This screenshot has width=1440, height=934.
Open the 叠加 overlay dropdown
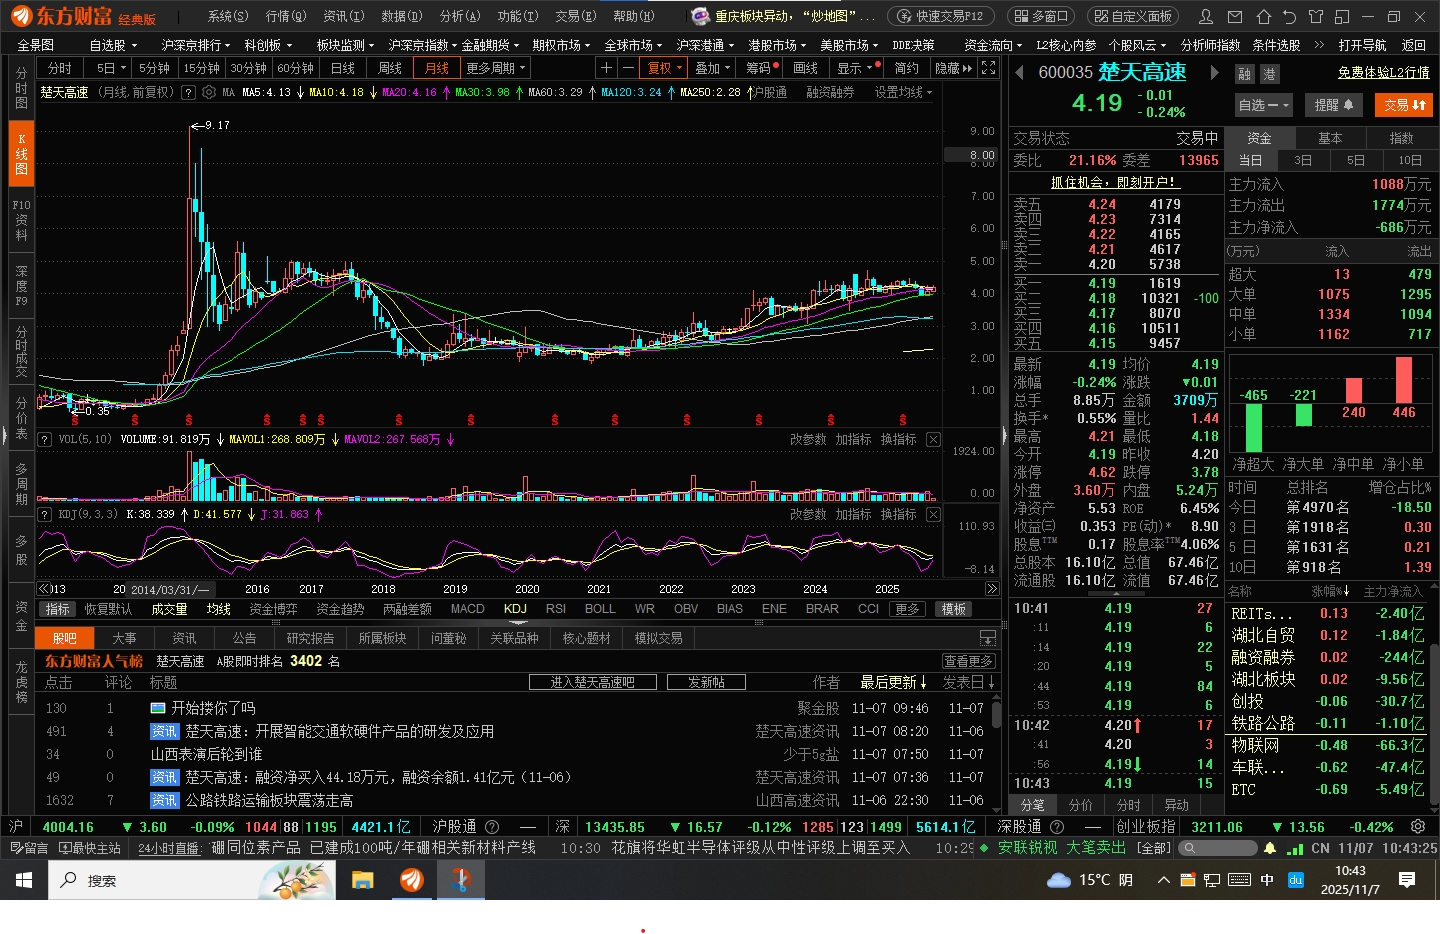[713, 68]
